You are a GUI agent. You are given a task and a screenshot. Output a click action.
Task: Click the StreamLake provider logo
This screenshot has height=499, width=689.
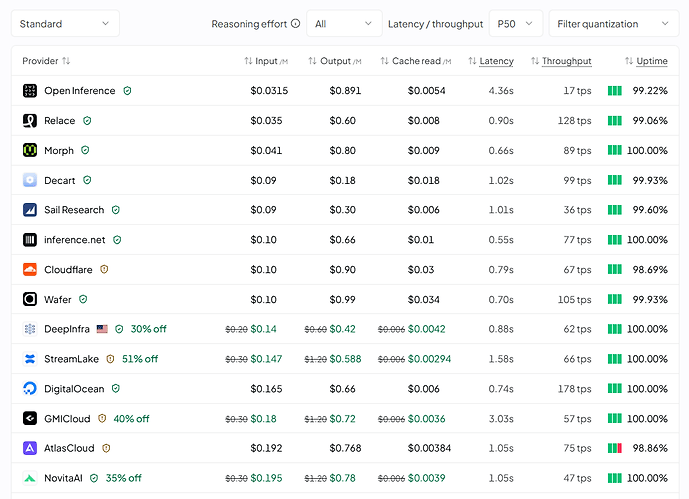30,359
